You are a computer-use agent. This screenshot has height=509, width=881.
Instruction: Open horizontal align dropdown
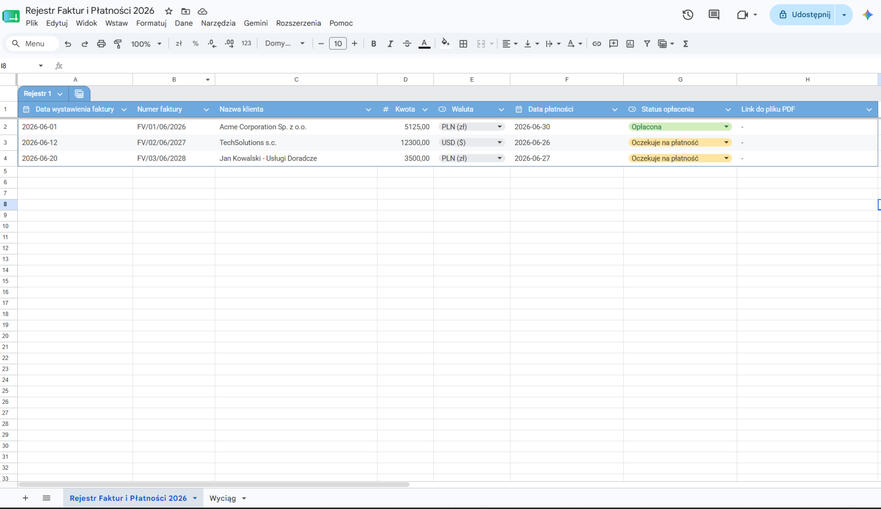coord(510,44)
